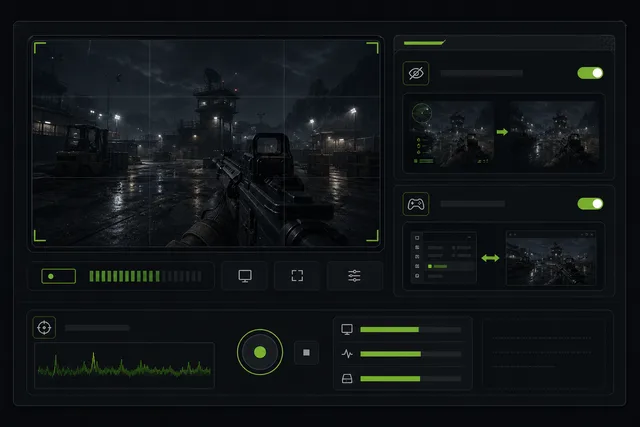Click the game controller icon
This screenshot has width=640, height=427.
tap(416, 204)
